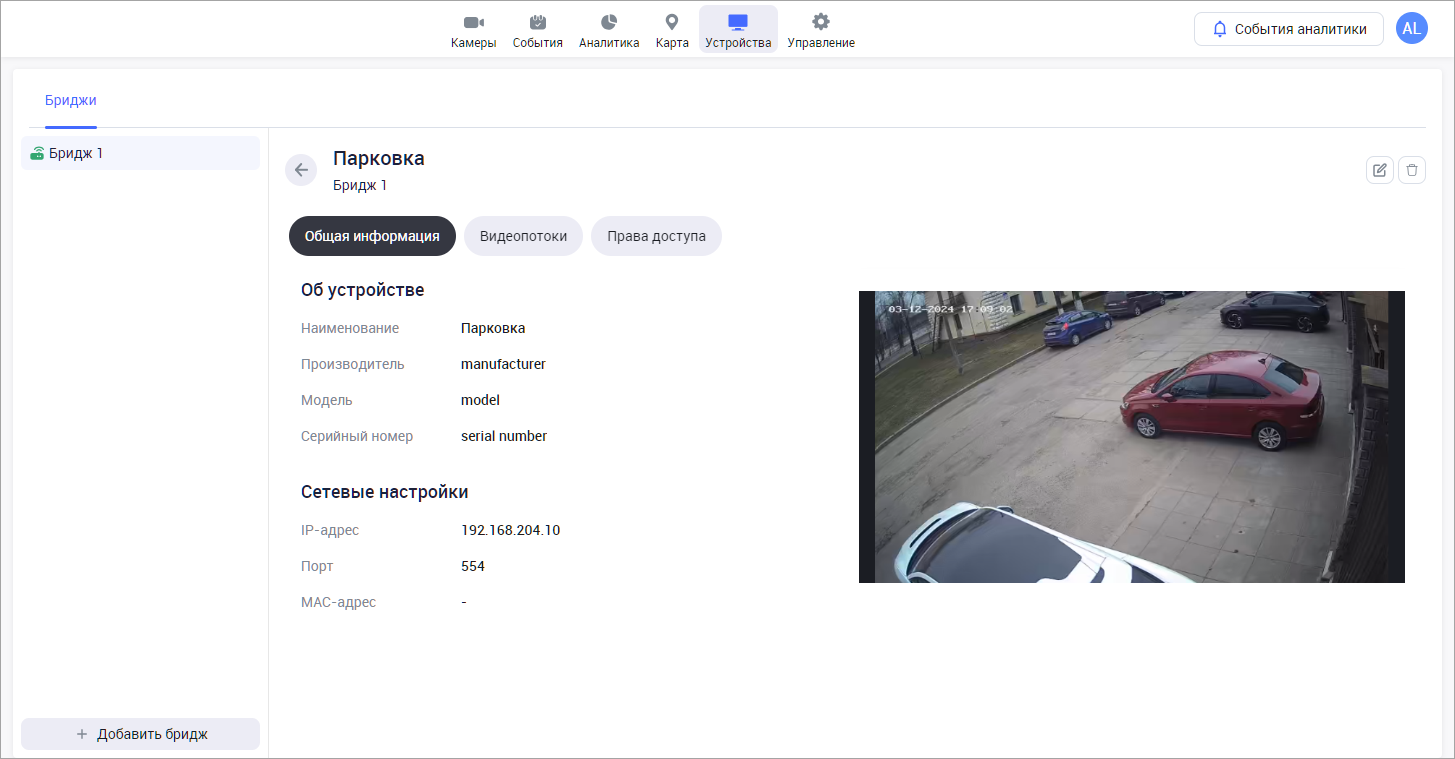Click the IP address value 192.168.204.10
Image resolution: width=1455 pixels, height=759 pixels.
point(510,530)
